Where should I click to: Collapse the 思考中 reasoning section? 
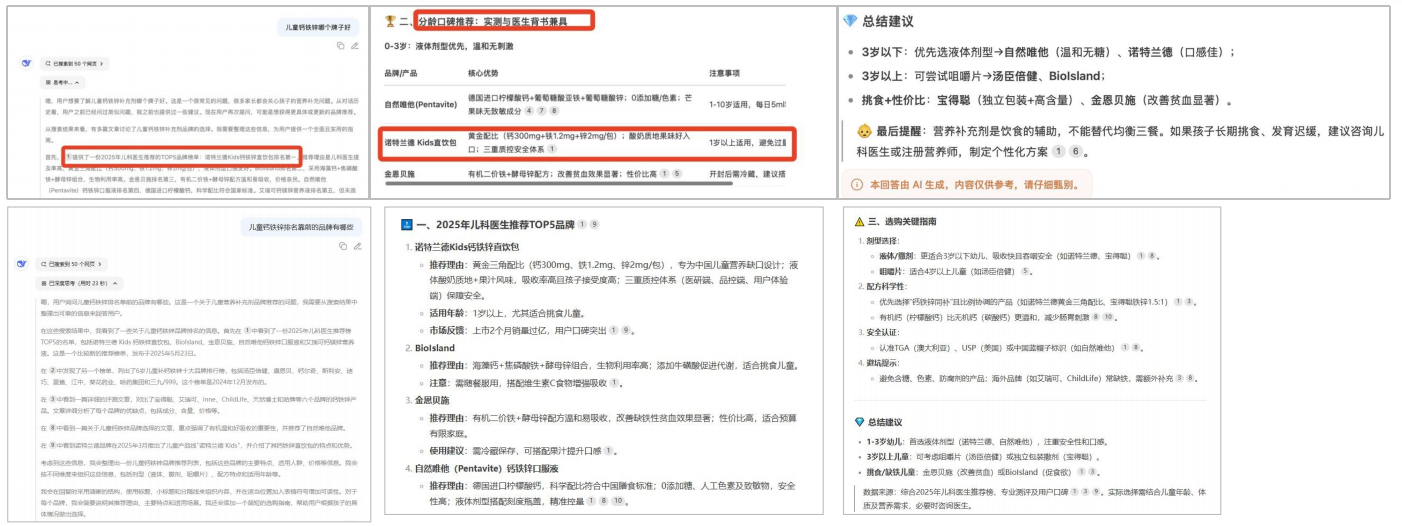[64, 82]
